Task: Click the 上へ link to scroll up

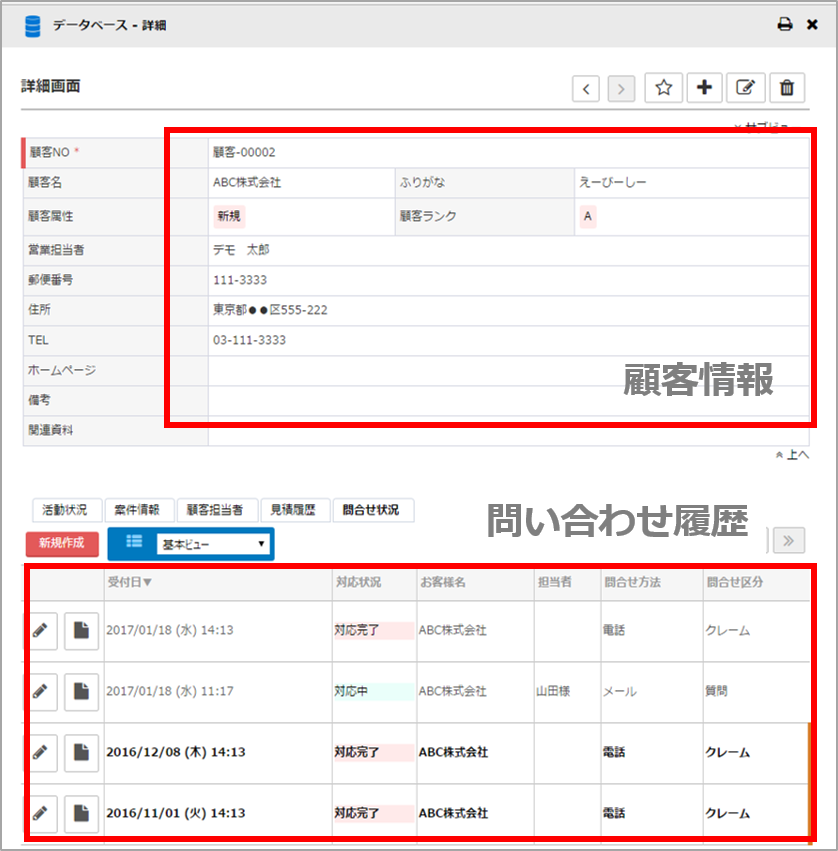Action: 792,455
